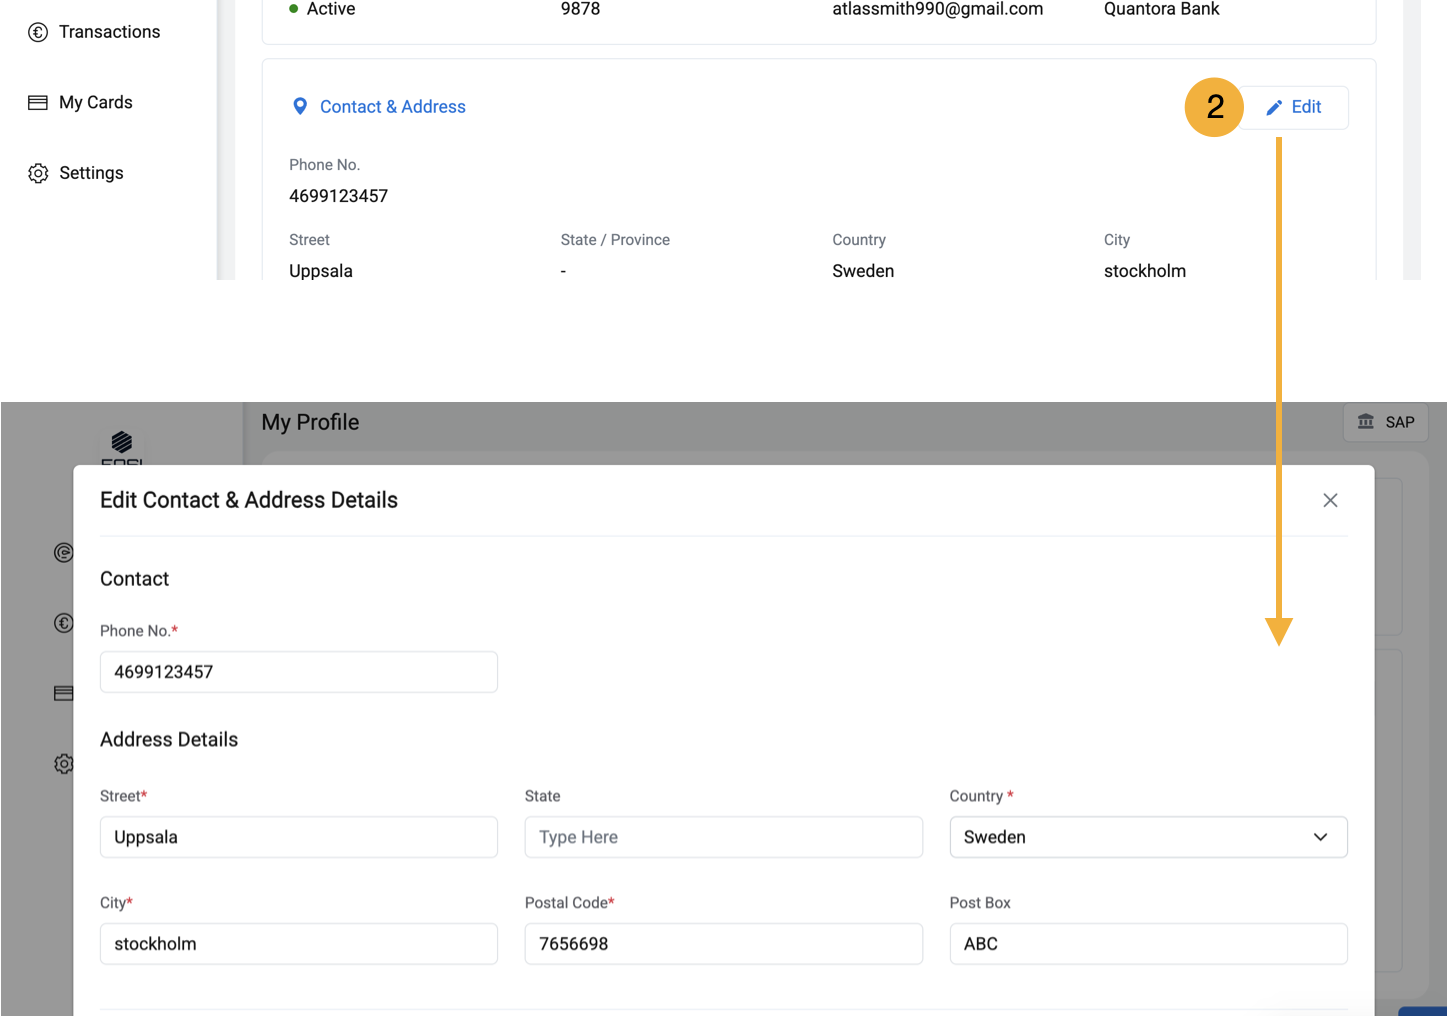Click the empty State field
The height and width of the screenshot is (1016, 1448).
(723, 837)
